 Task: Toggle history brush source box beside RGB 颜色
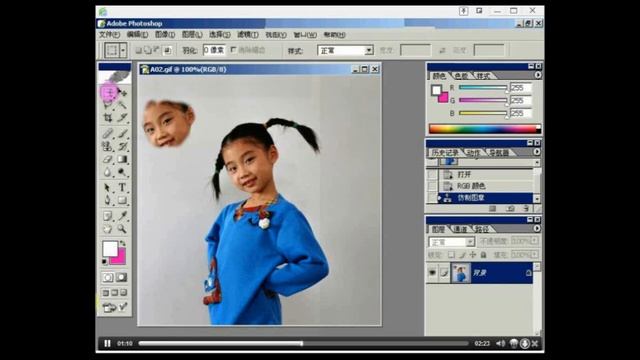tap(432, 186)
